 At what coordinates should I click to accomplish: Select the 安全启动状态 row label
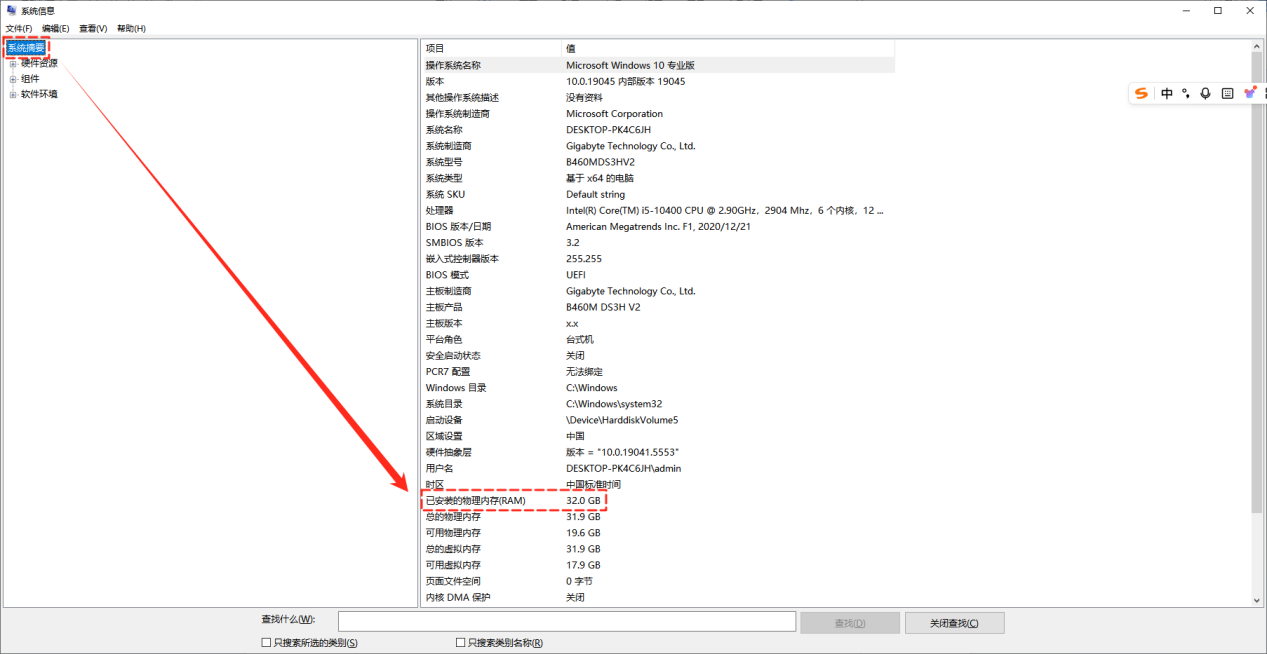tap(452, 355)
